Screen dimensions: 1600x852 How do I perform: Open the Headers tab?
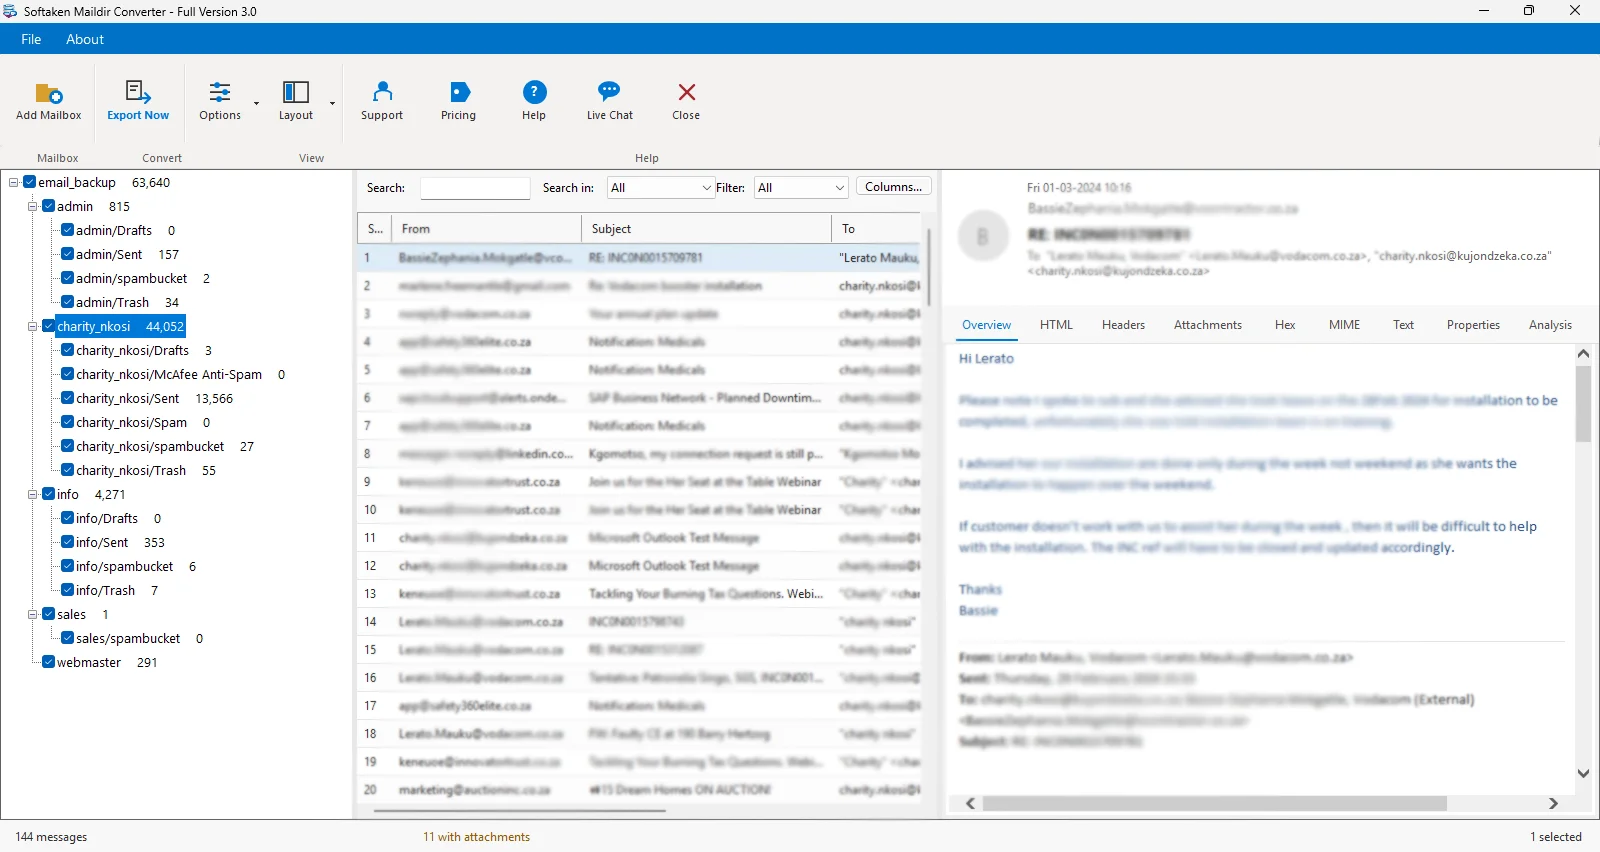(x=1123, y=325)
